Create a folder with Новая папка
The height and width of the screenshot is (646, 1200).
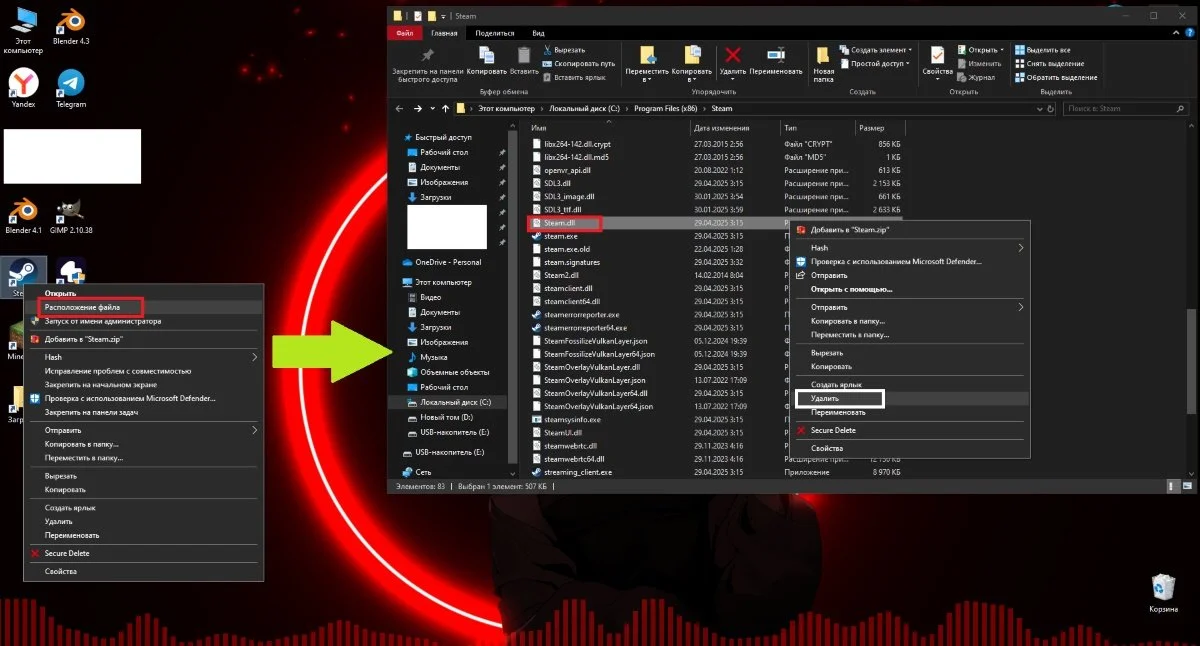coord(823,63)
